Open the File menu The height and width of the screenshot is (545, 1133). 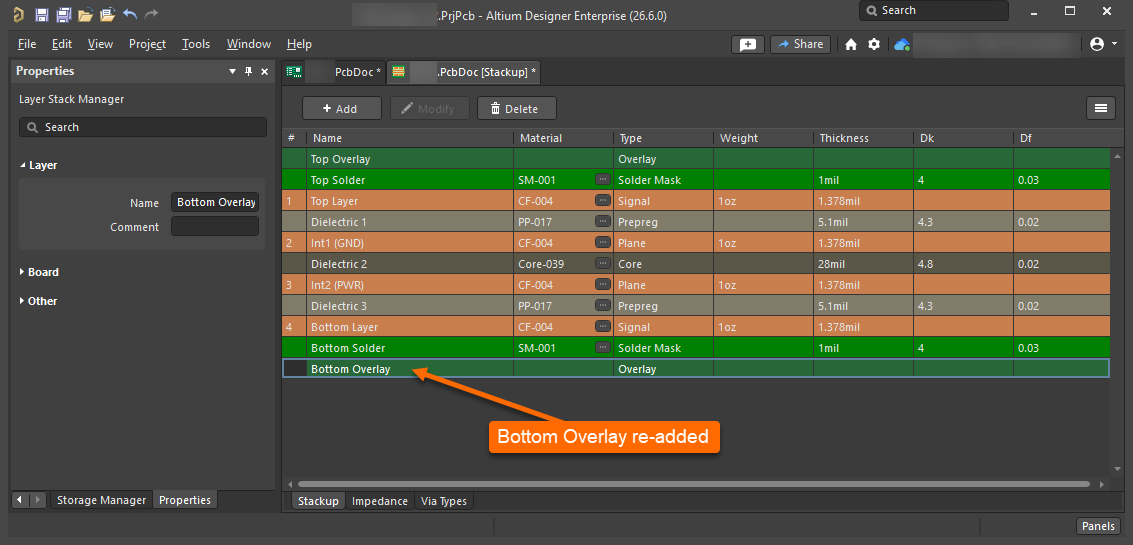tap(27, 44)
